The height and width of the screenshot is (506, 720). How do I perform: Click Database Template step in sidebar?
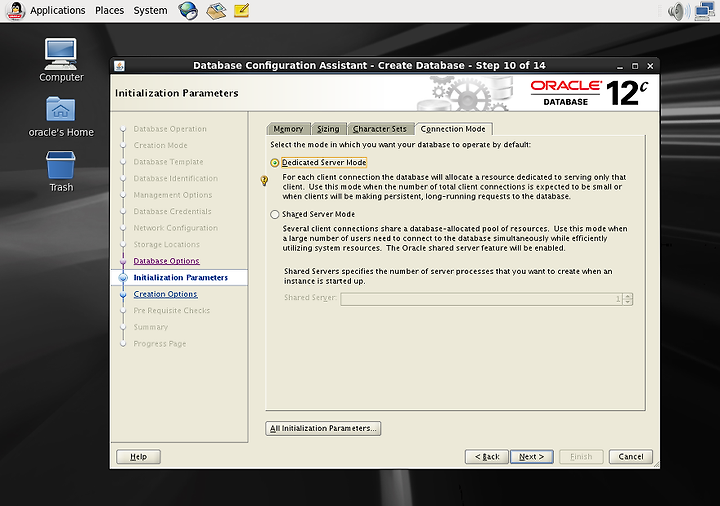click(x=168, y=162)
